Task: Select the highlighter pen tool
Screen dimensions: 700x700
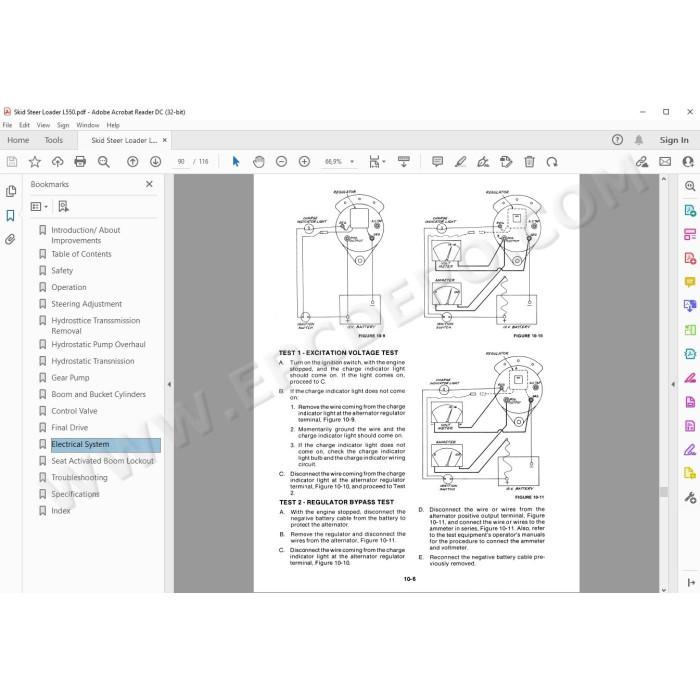Action: point(460,162)
